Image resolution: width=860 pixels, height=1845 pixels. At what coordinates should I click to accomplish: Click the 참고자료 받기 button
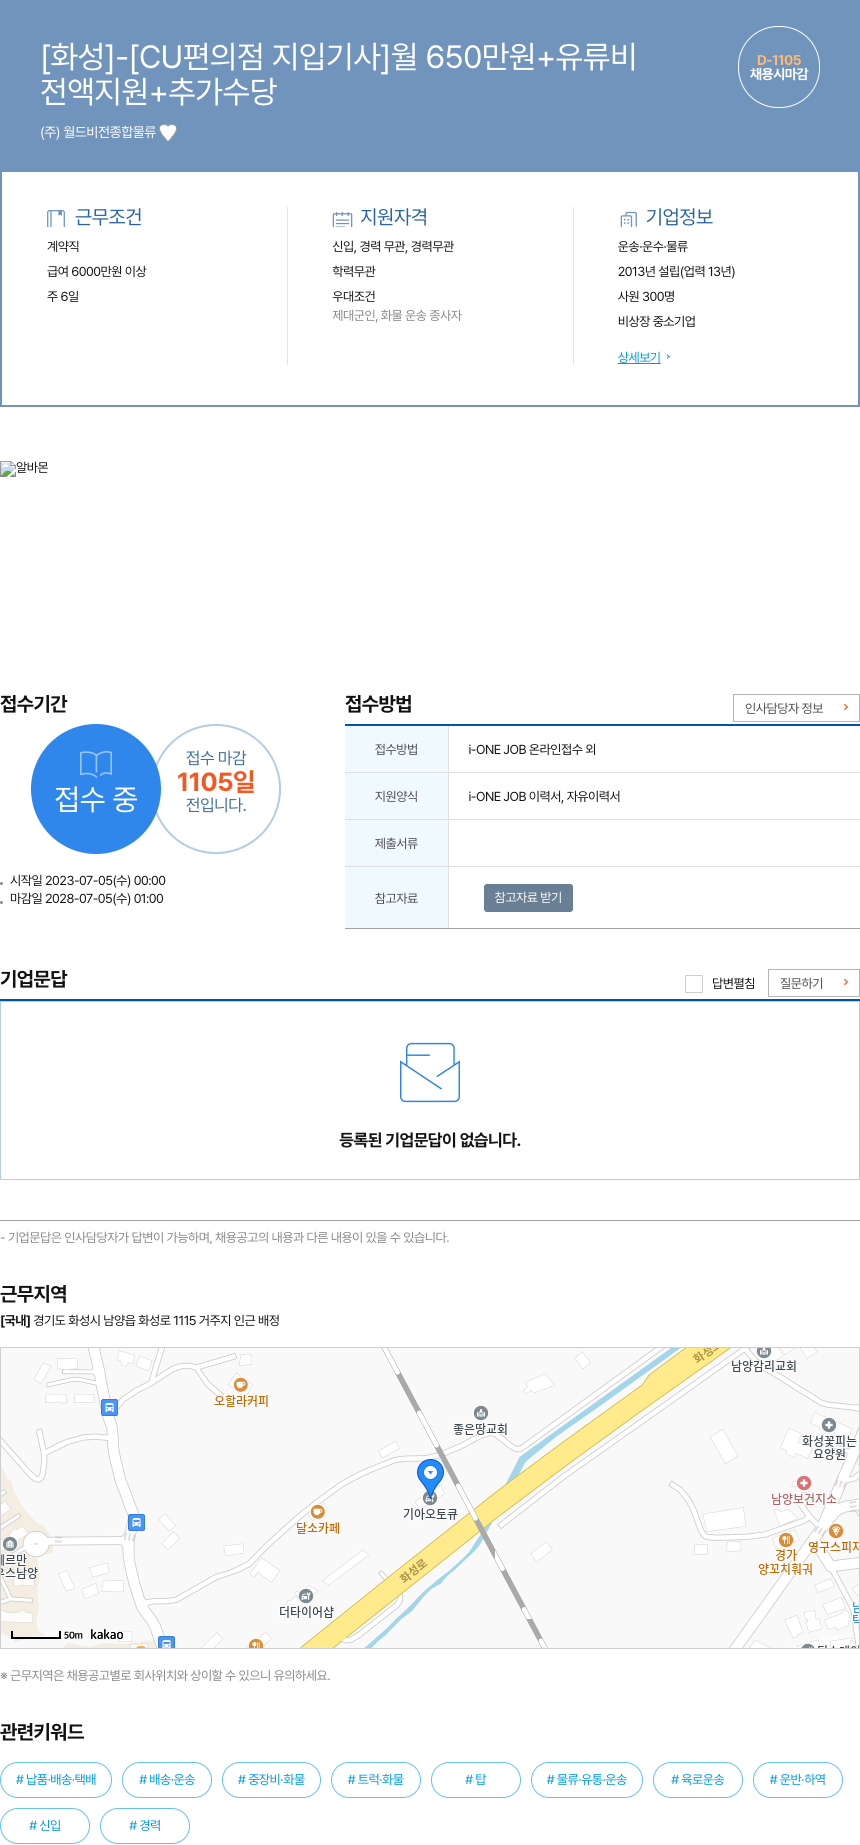[528, 898]
